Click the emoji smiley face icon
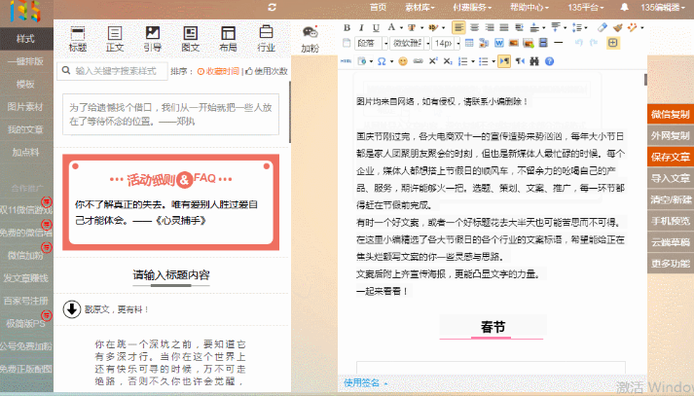The image size is (694, 396). pyautogui.click(x=403, y=62)
